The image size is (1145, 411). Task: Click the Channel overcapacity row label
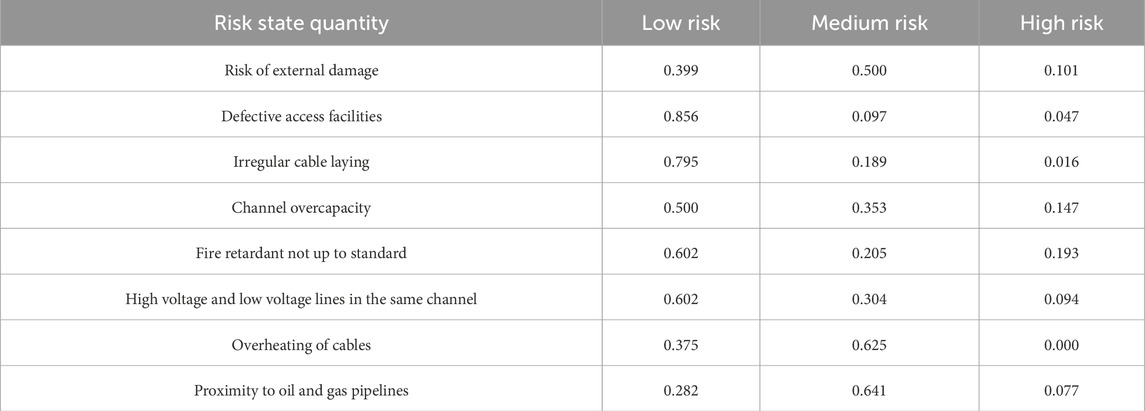[x=301, y=208]
